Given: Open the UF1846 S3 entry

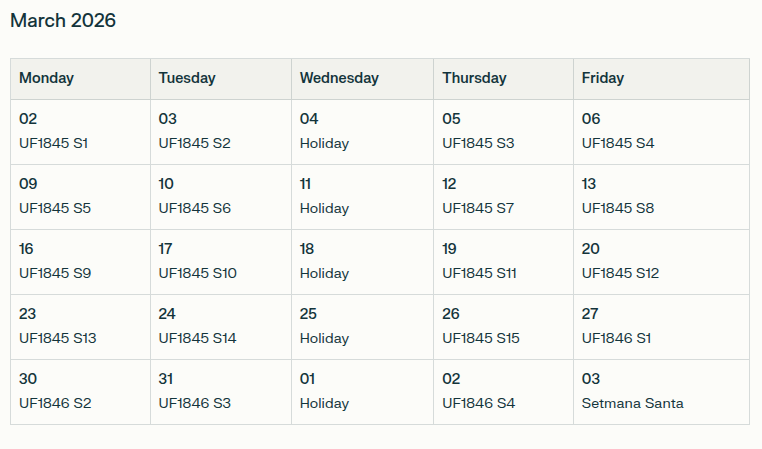Looking at the screenshot, I should click(x=194, y=403).
